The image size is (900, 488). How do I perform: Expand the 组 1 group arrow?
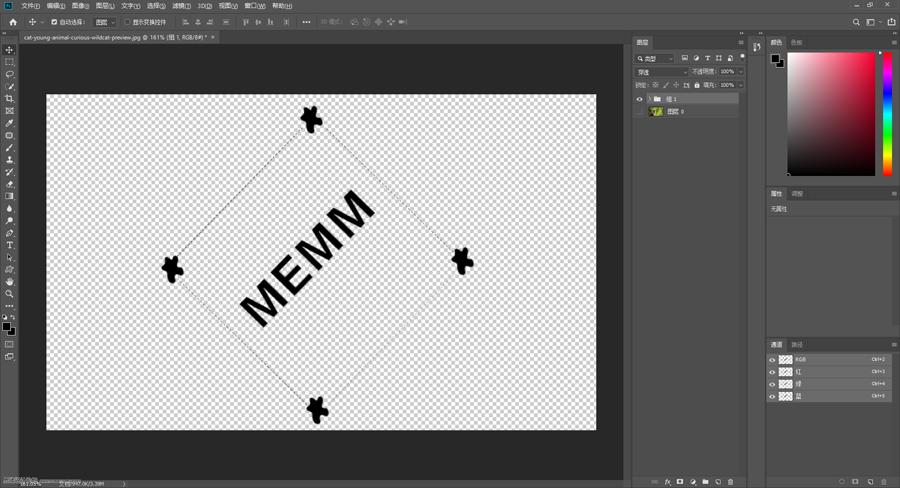(649, 99)
